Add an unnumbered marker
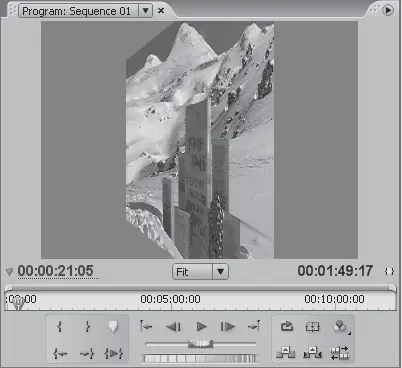 pos(113,327)
